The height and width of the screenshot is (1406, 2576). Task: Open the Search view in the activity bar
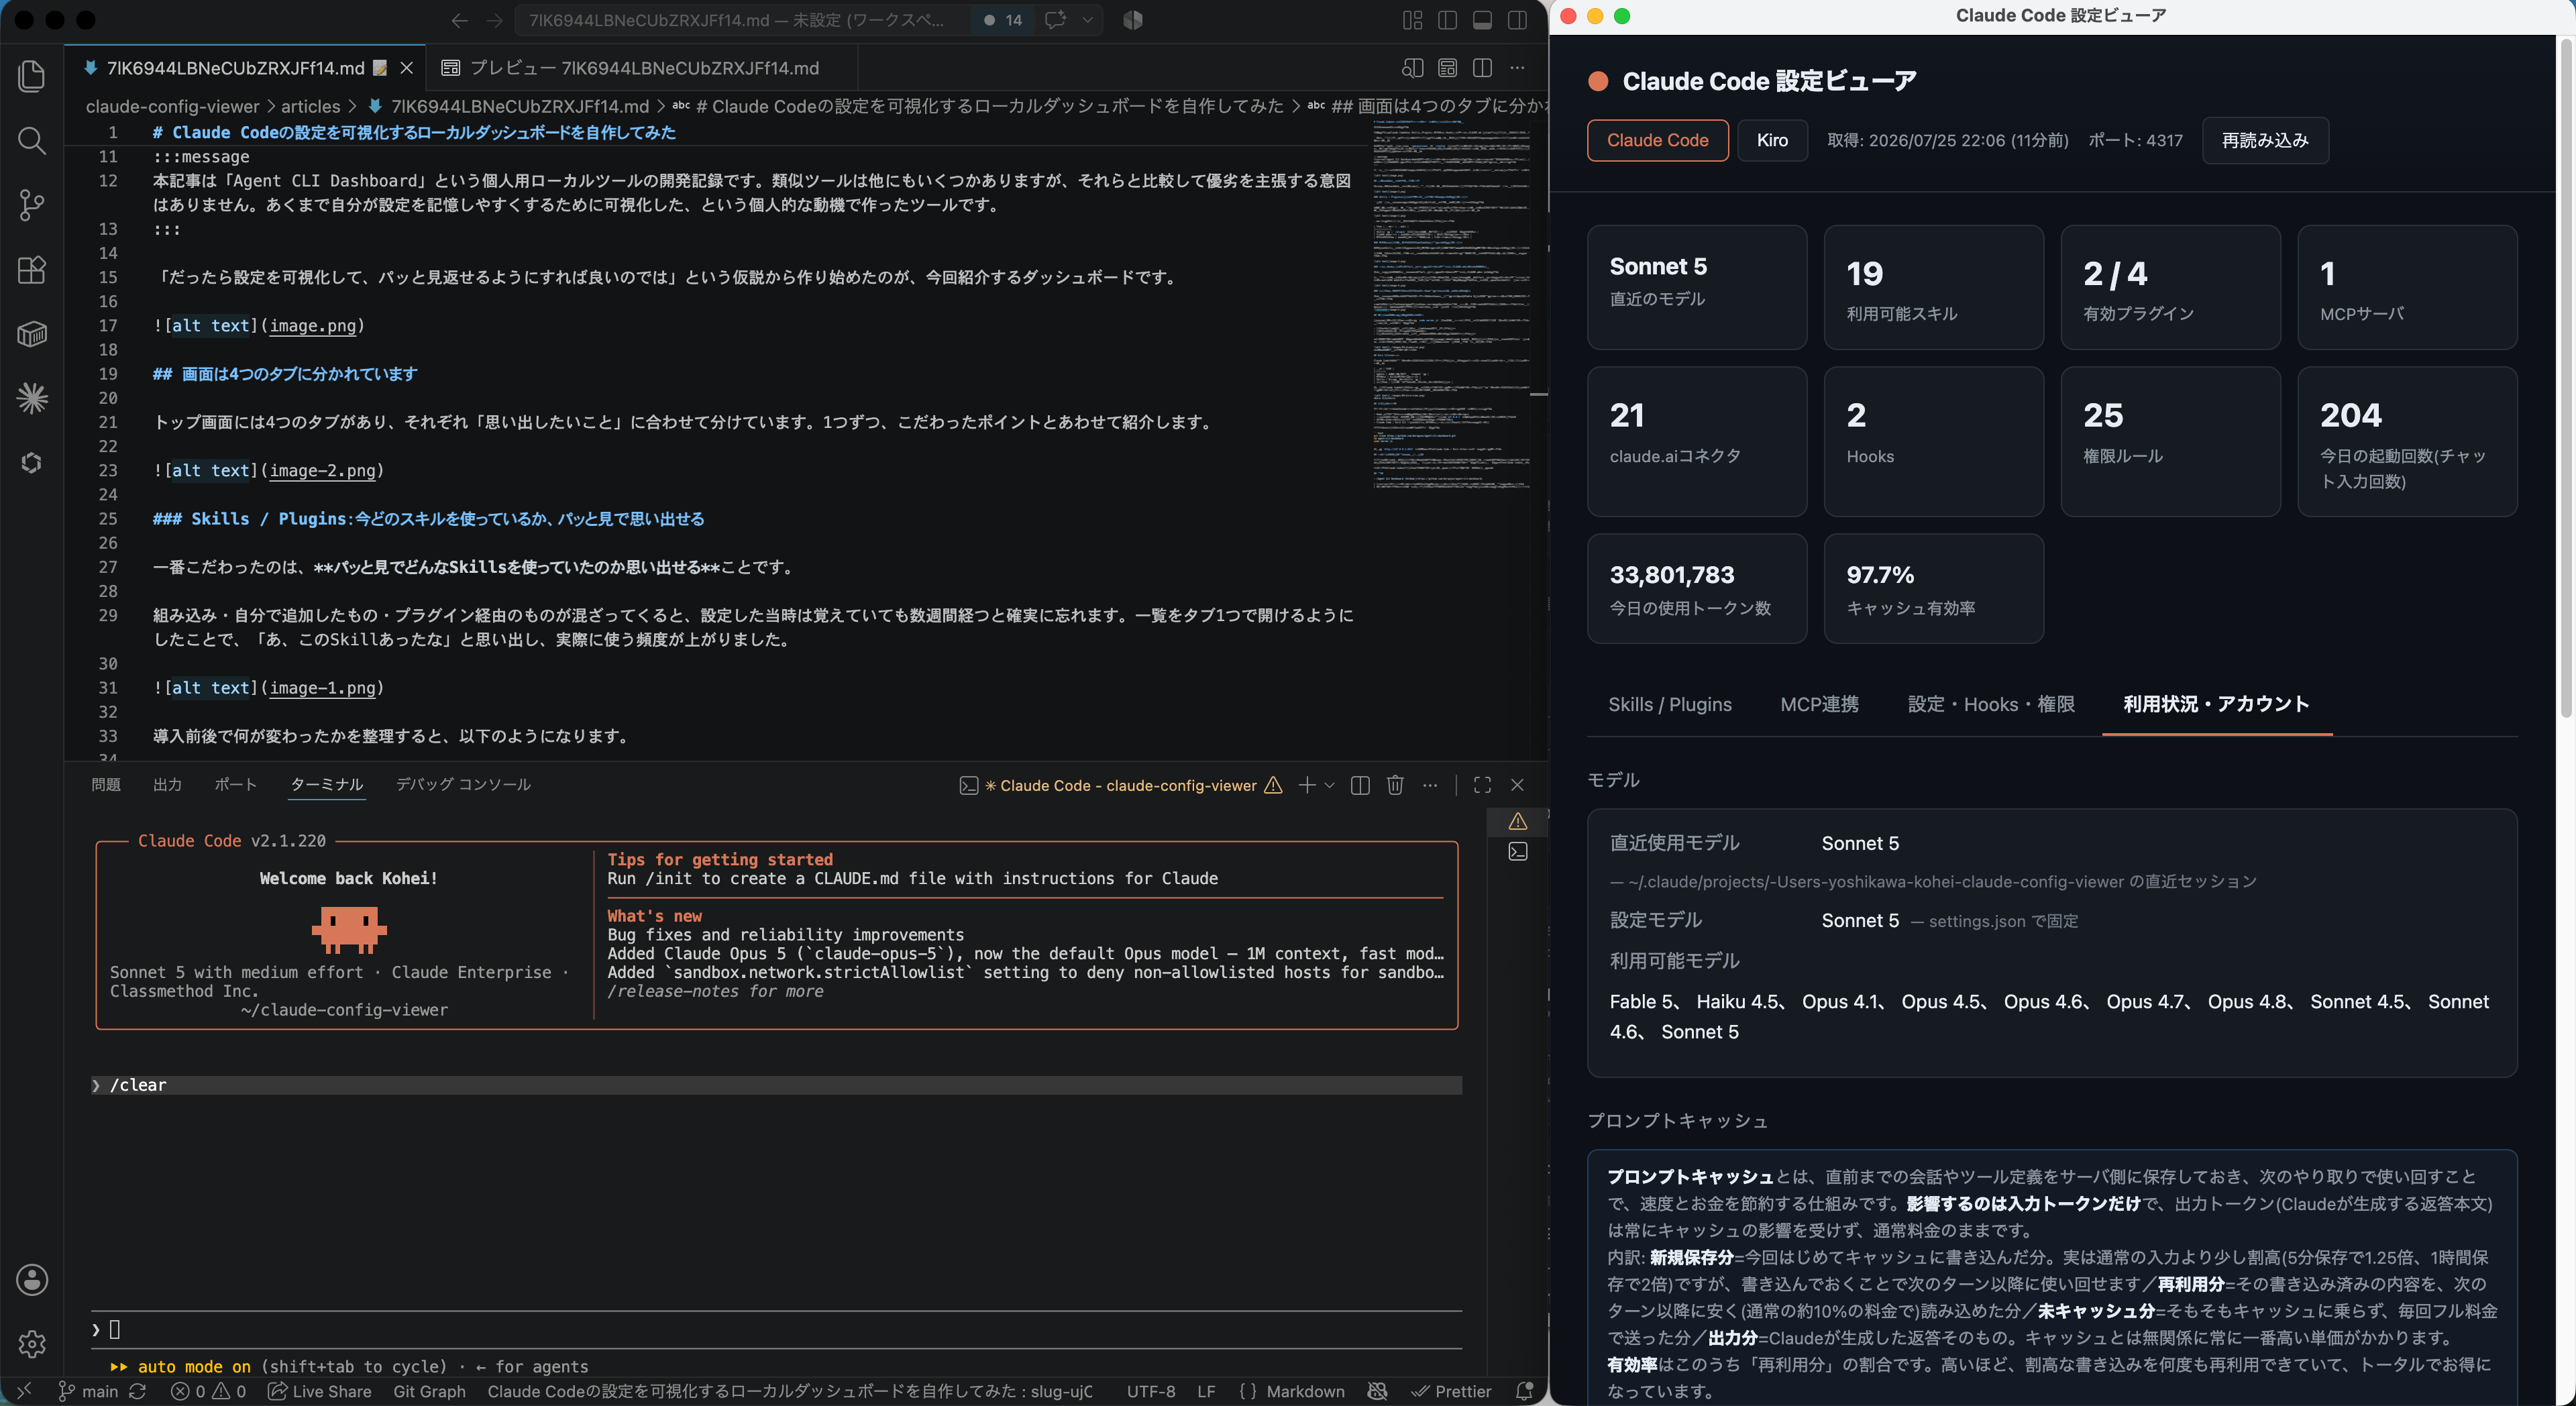click(x=32, y=141)
